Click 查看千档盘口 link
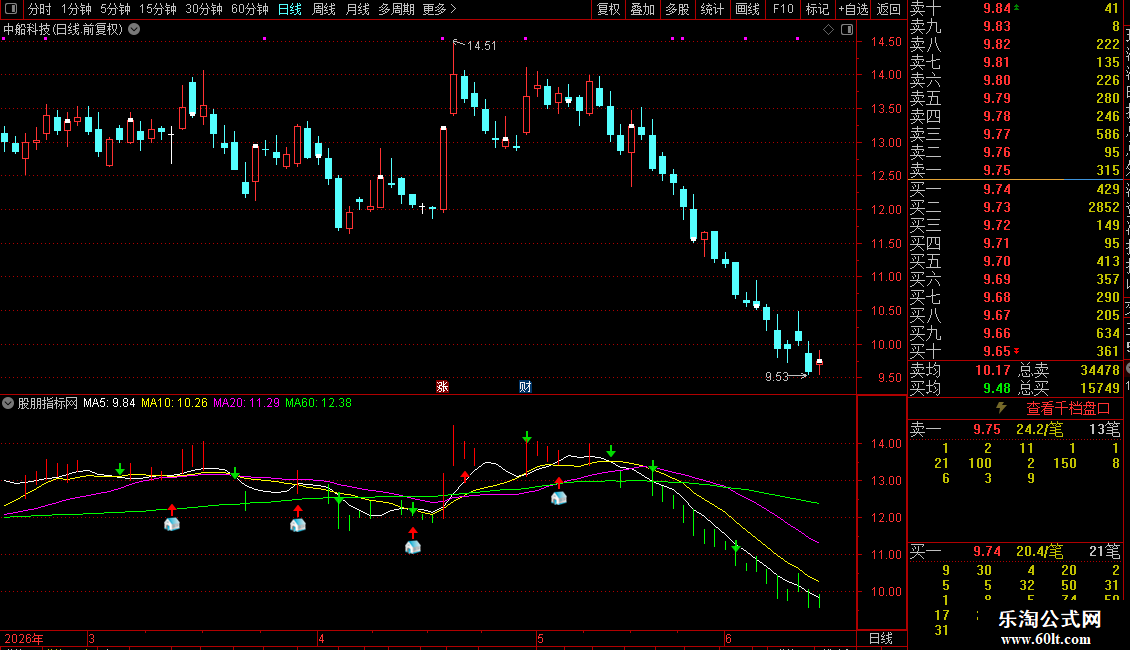The image size is (1130, 650). click(1068, 409)
